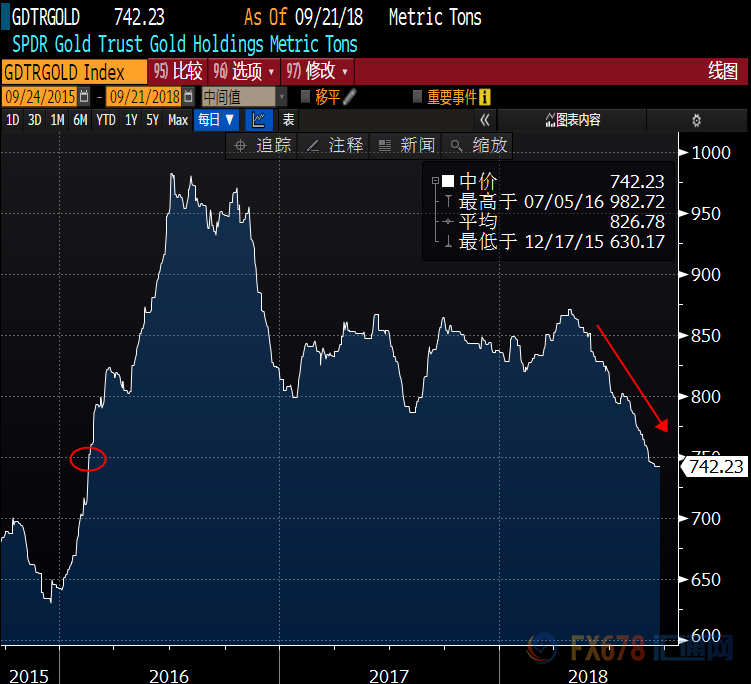
Task: Select the 1M range tab
Action: (x=57, y=120)
